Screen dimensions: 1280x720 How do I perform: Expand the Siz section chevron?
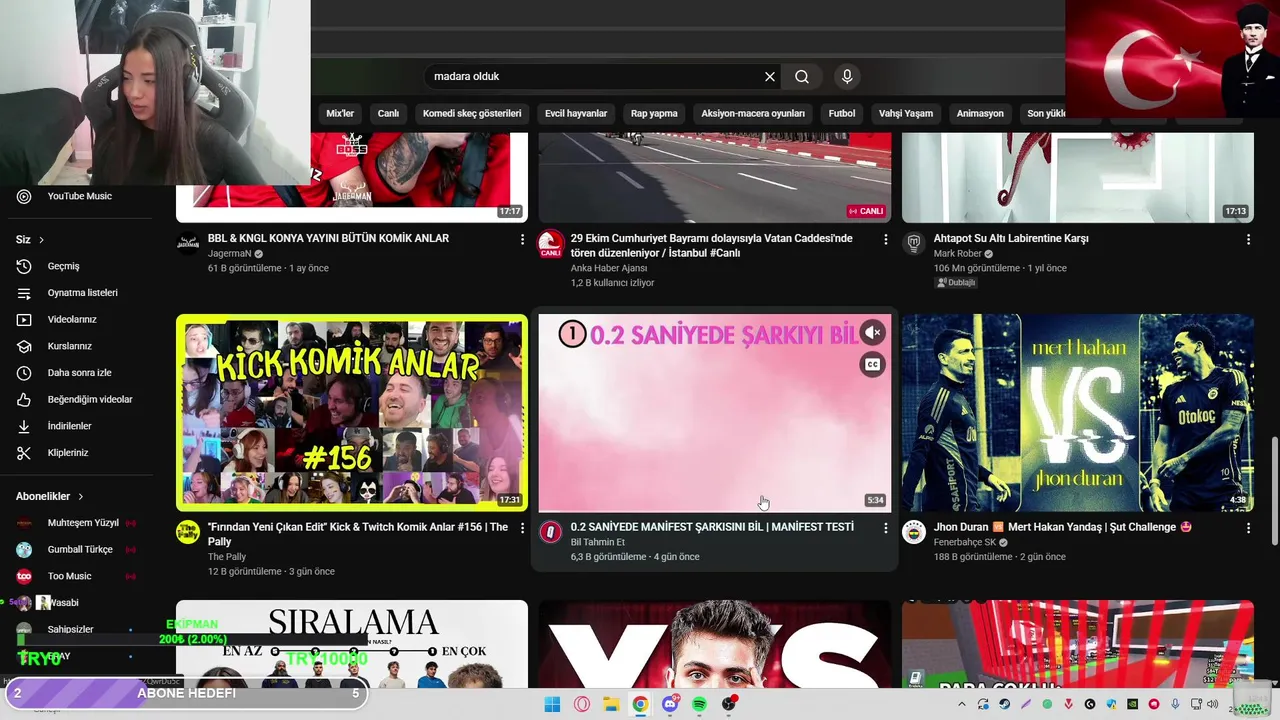pyautogui.click(x=41, y=240)
